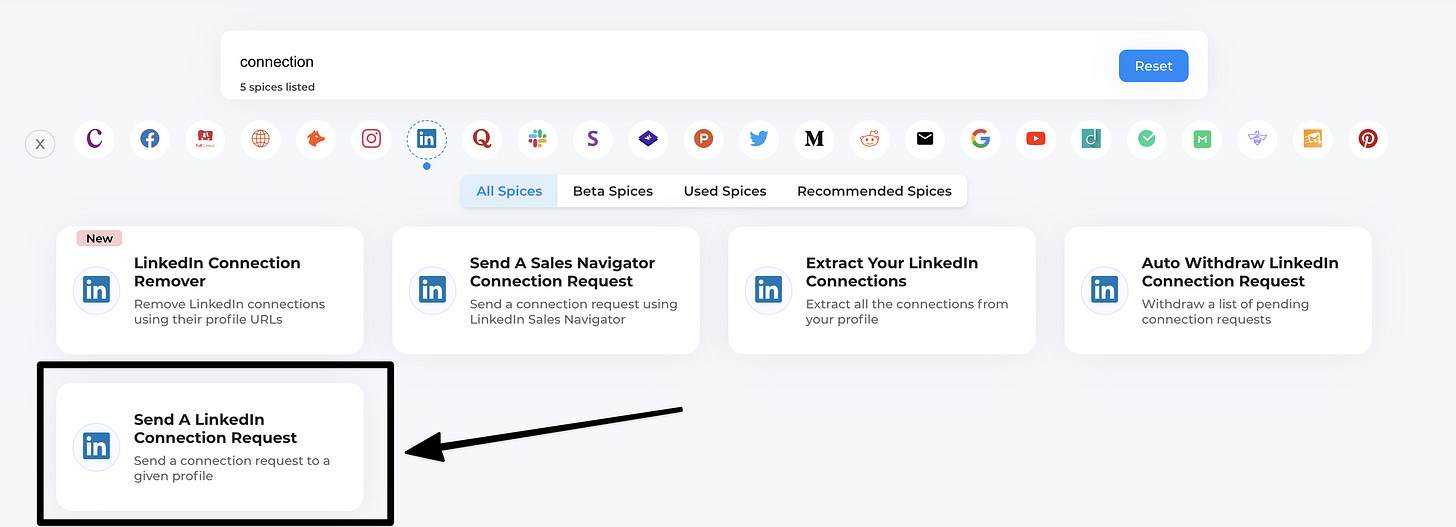
Task: Open the Recommended Spices tab
Action: (x=874, y=191)
